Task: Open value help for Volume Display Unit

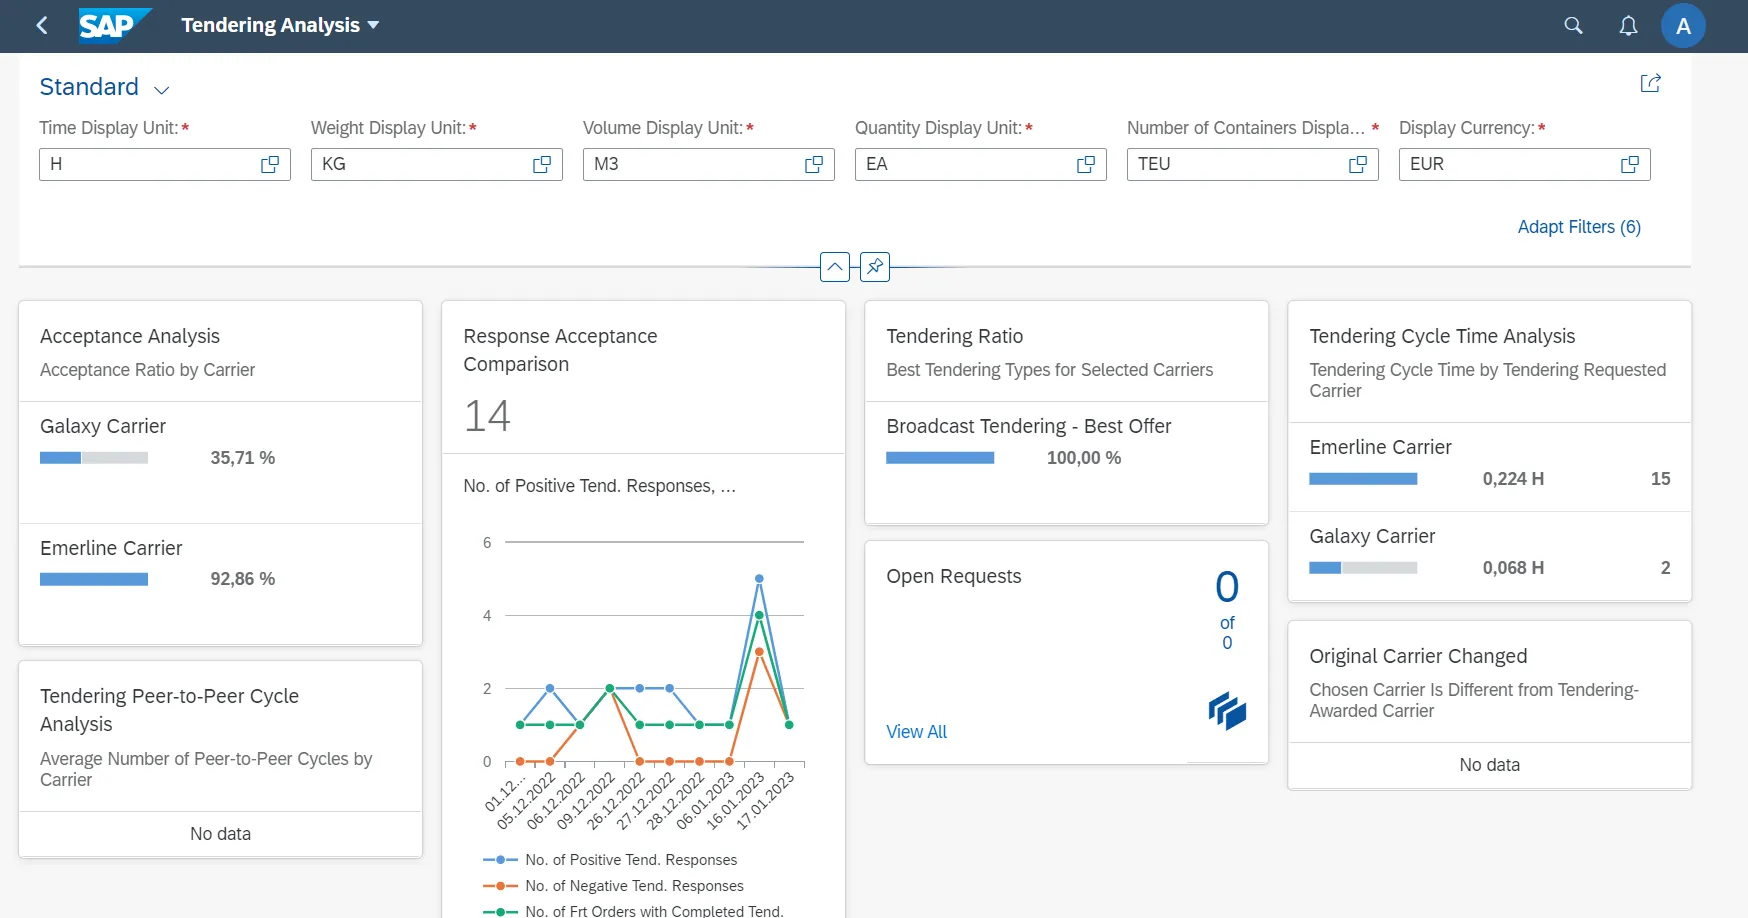Action: (814, 164)
